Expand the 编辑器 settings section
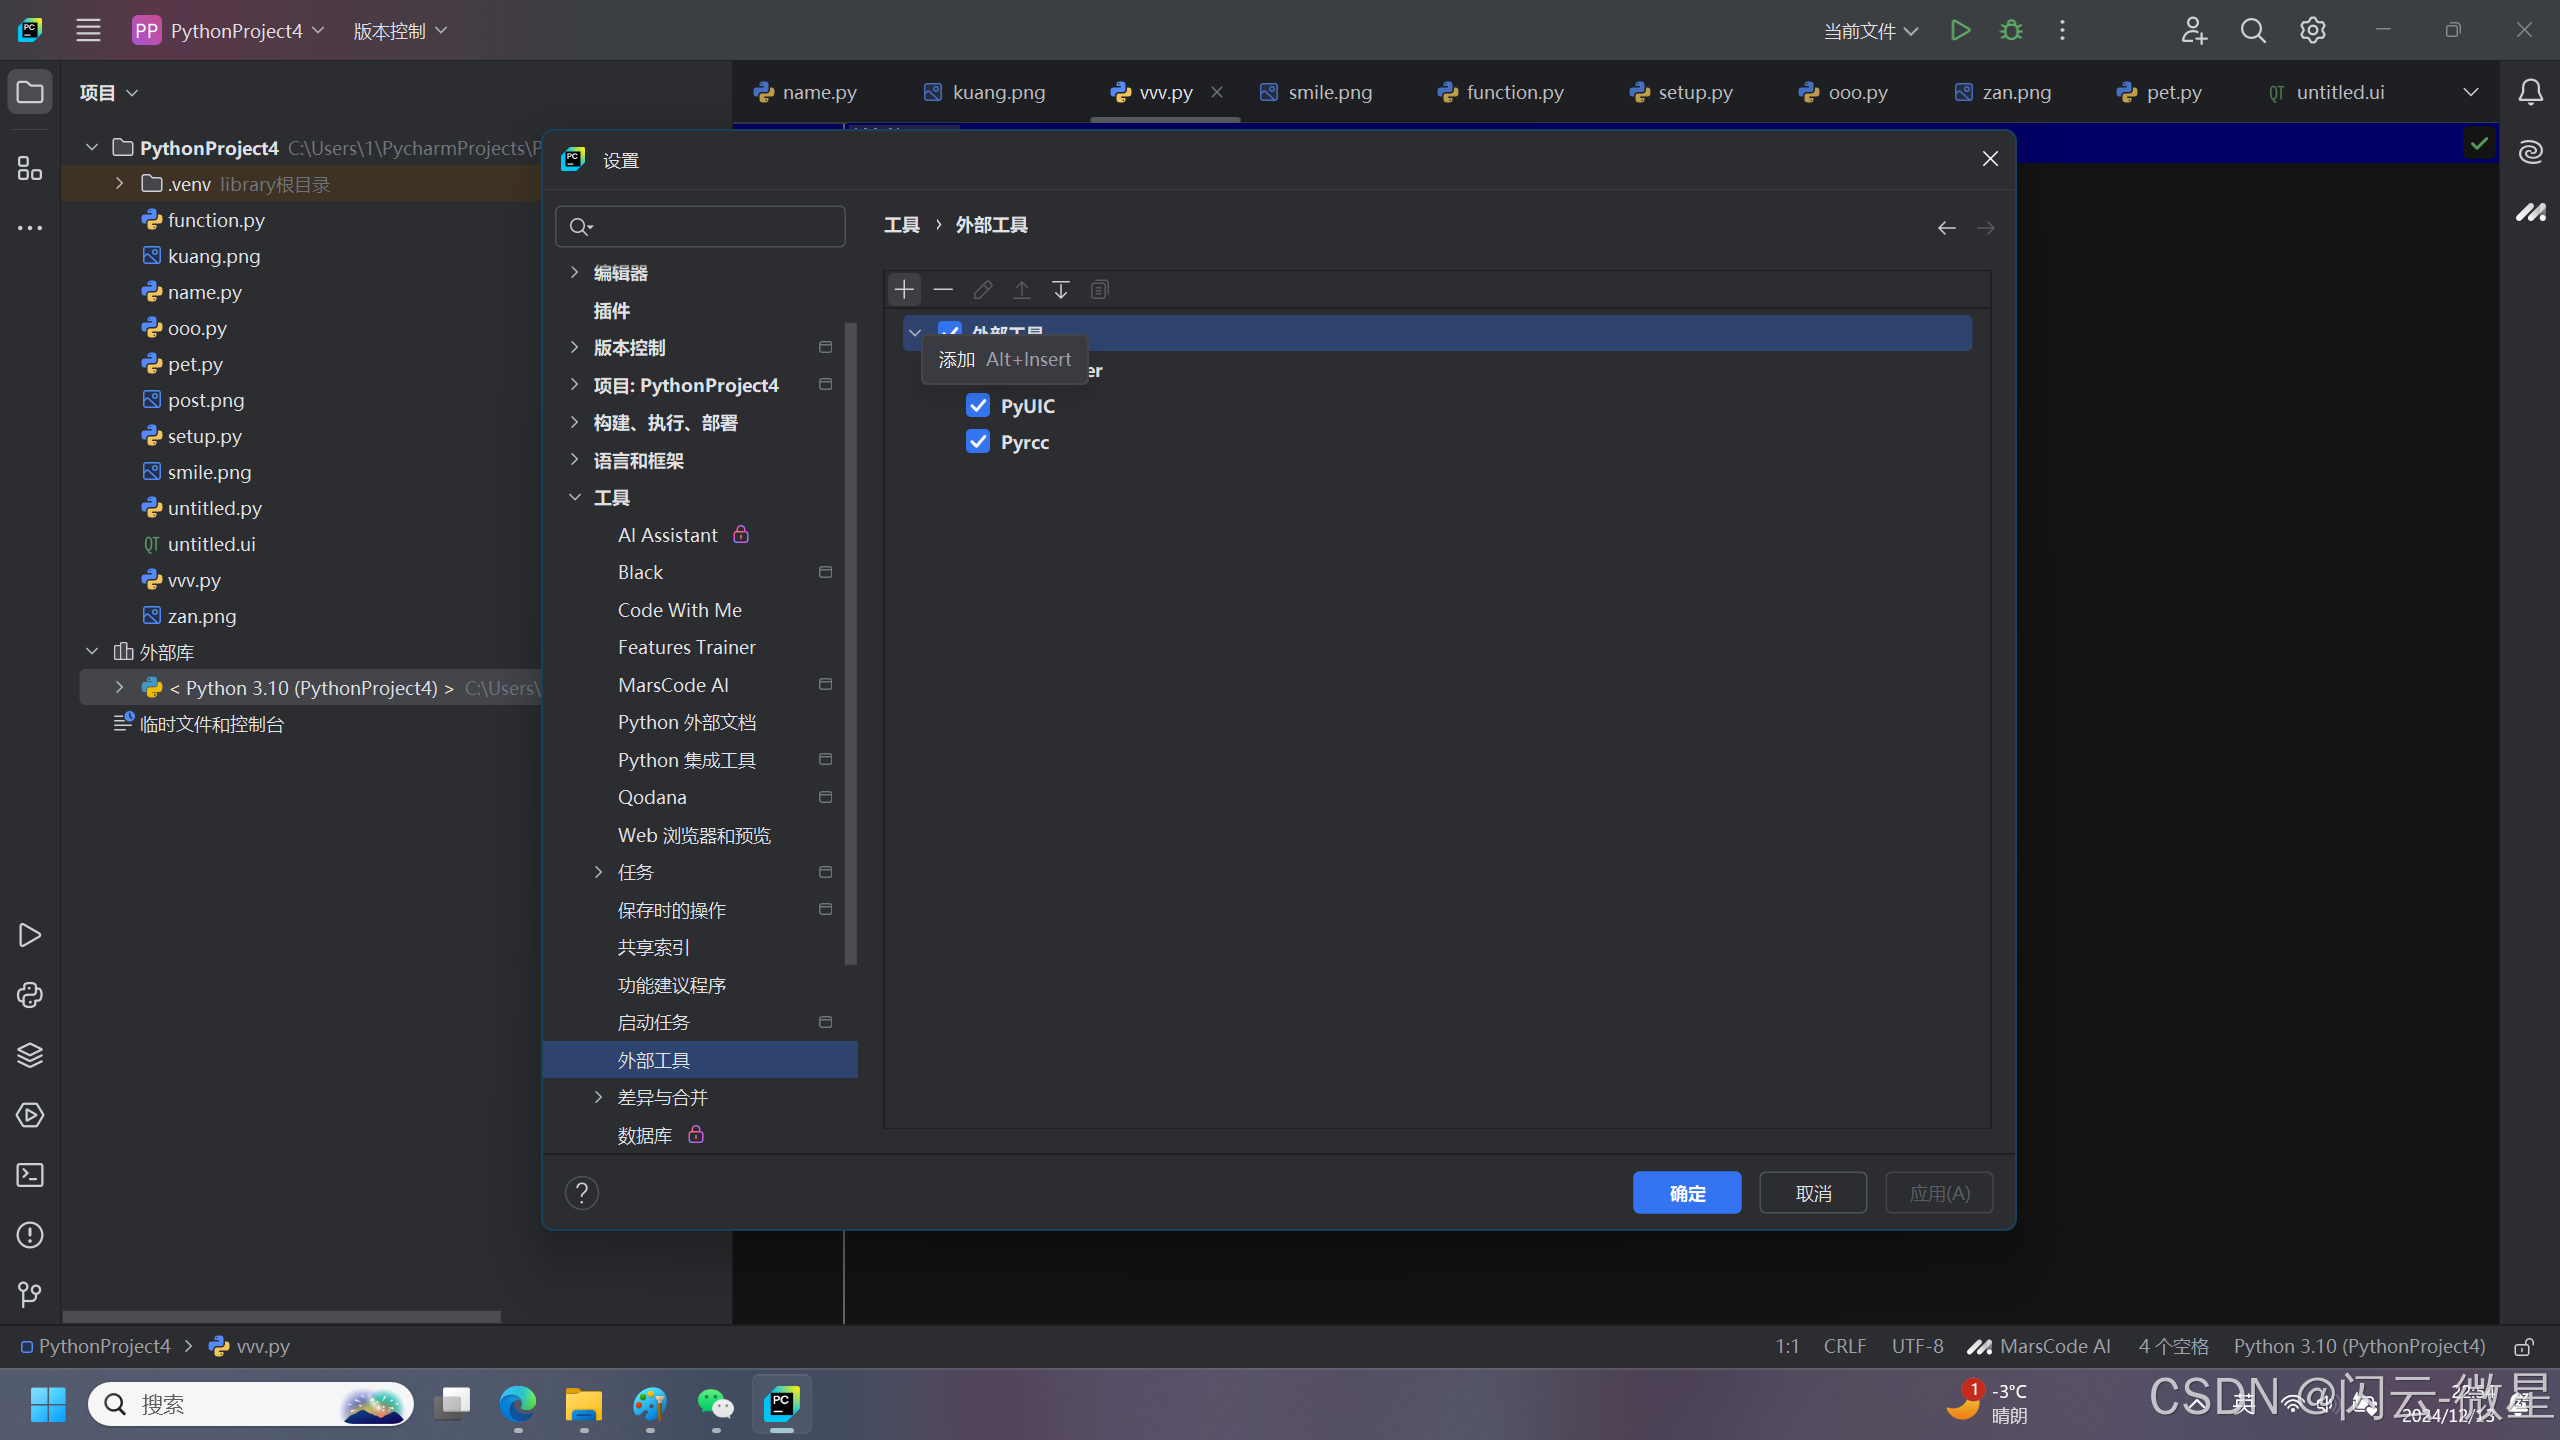The image size is (2560, 1440). 575,272
